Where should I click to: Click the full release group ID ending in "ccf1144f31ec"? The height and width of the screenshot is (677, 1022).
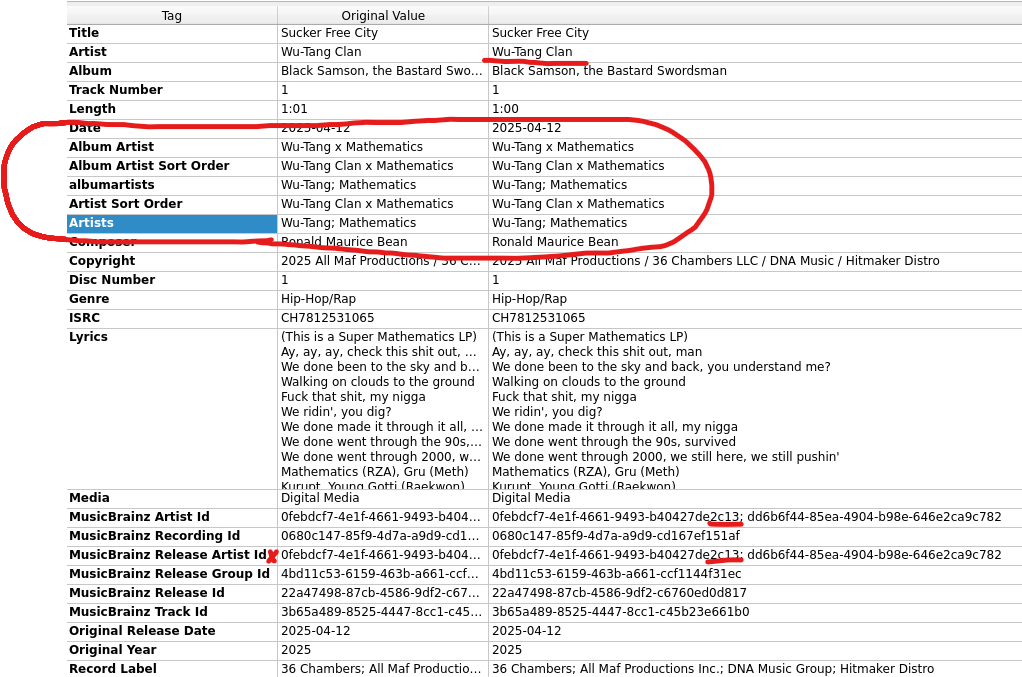[x=617, y=573]
